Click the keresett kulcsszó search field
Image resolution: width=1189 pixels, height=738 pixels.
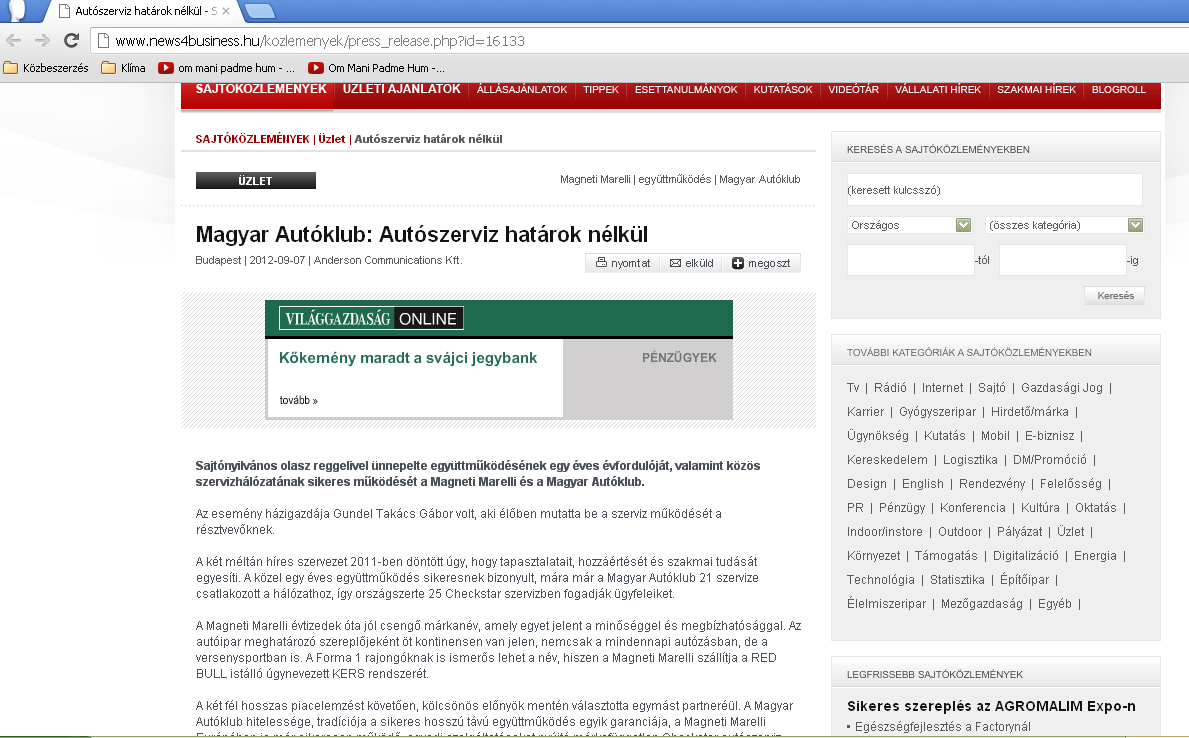click(x=994, y=190)
